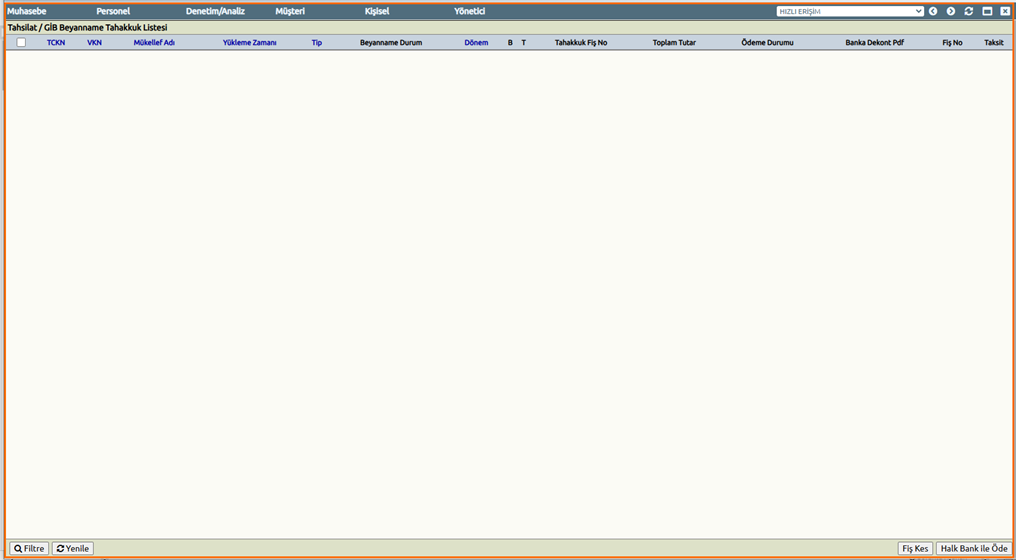Sort by TCKN column header
Screen dimensions: 1016x560
tap(56, 42)
